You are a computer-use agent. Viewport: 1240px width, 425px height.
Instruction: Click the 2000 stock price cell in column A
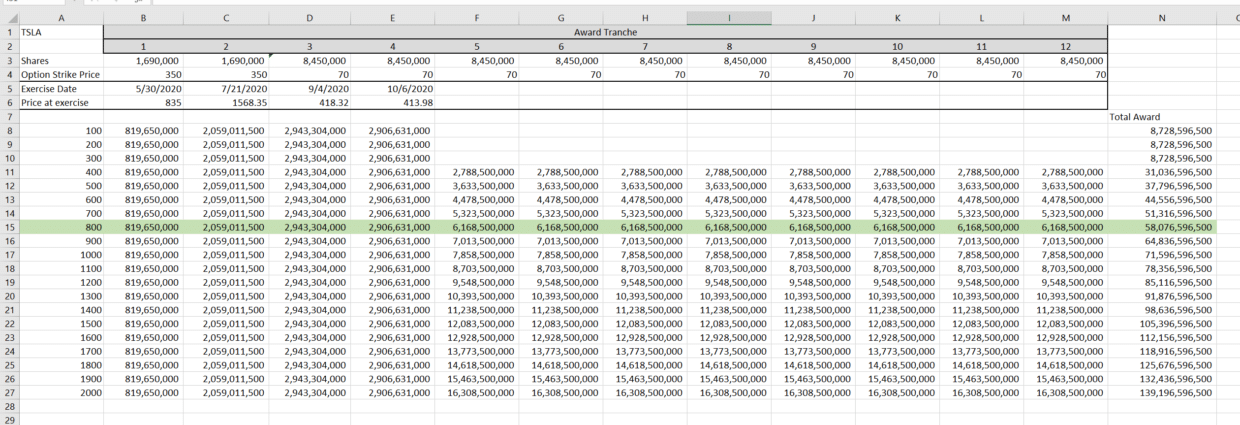(x=60, y=394)
